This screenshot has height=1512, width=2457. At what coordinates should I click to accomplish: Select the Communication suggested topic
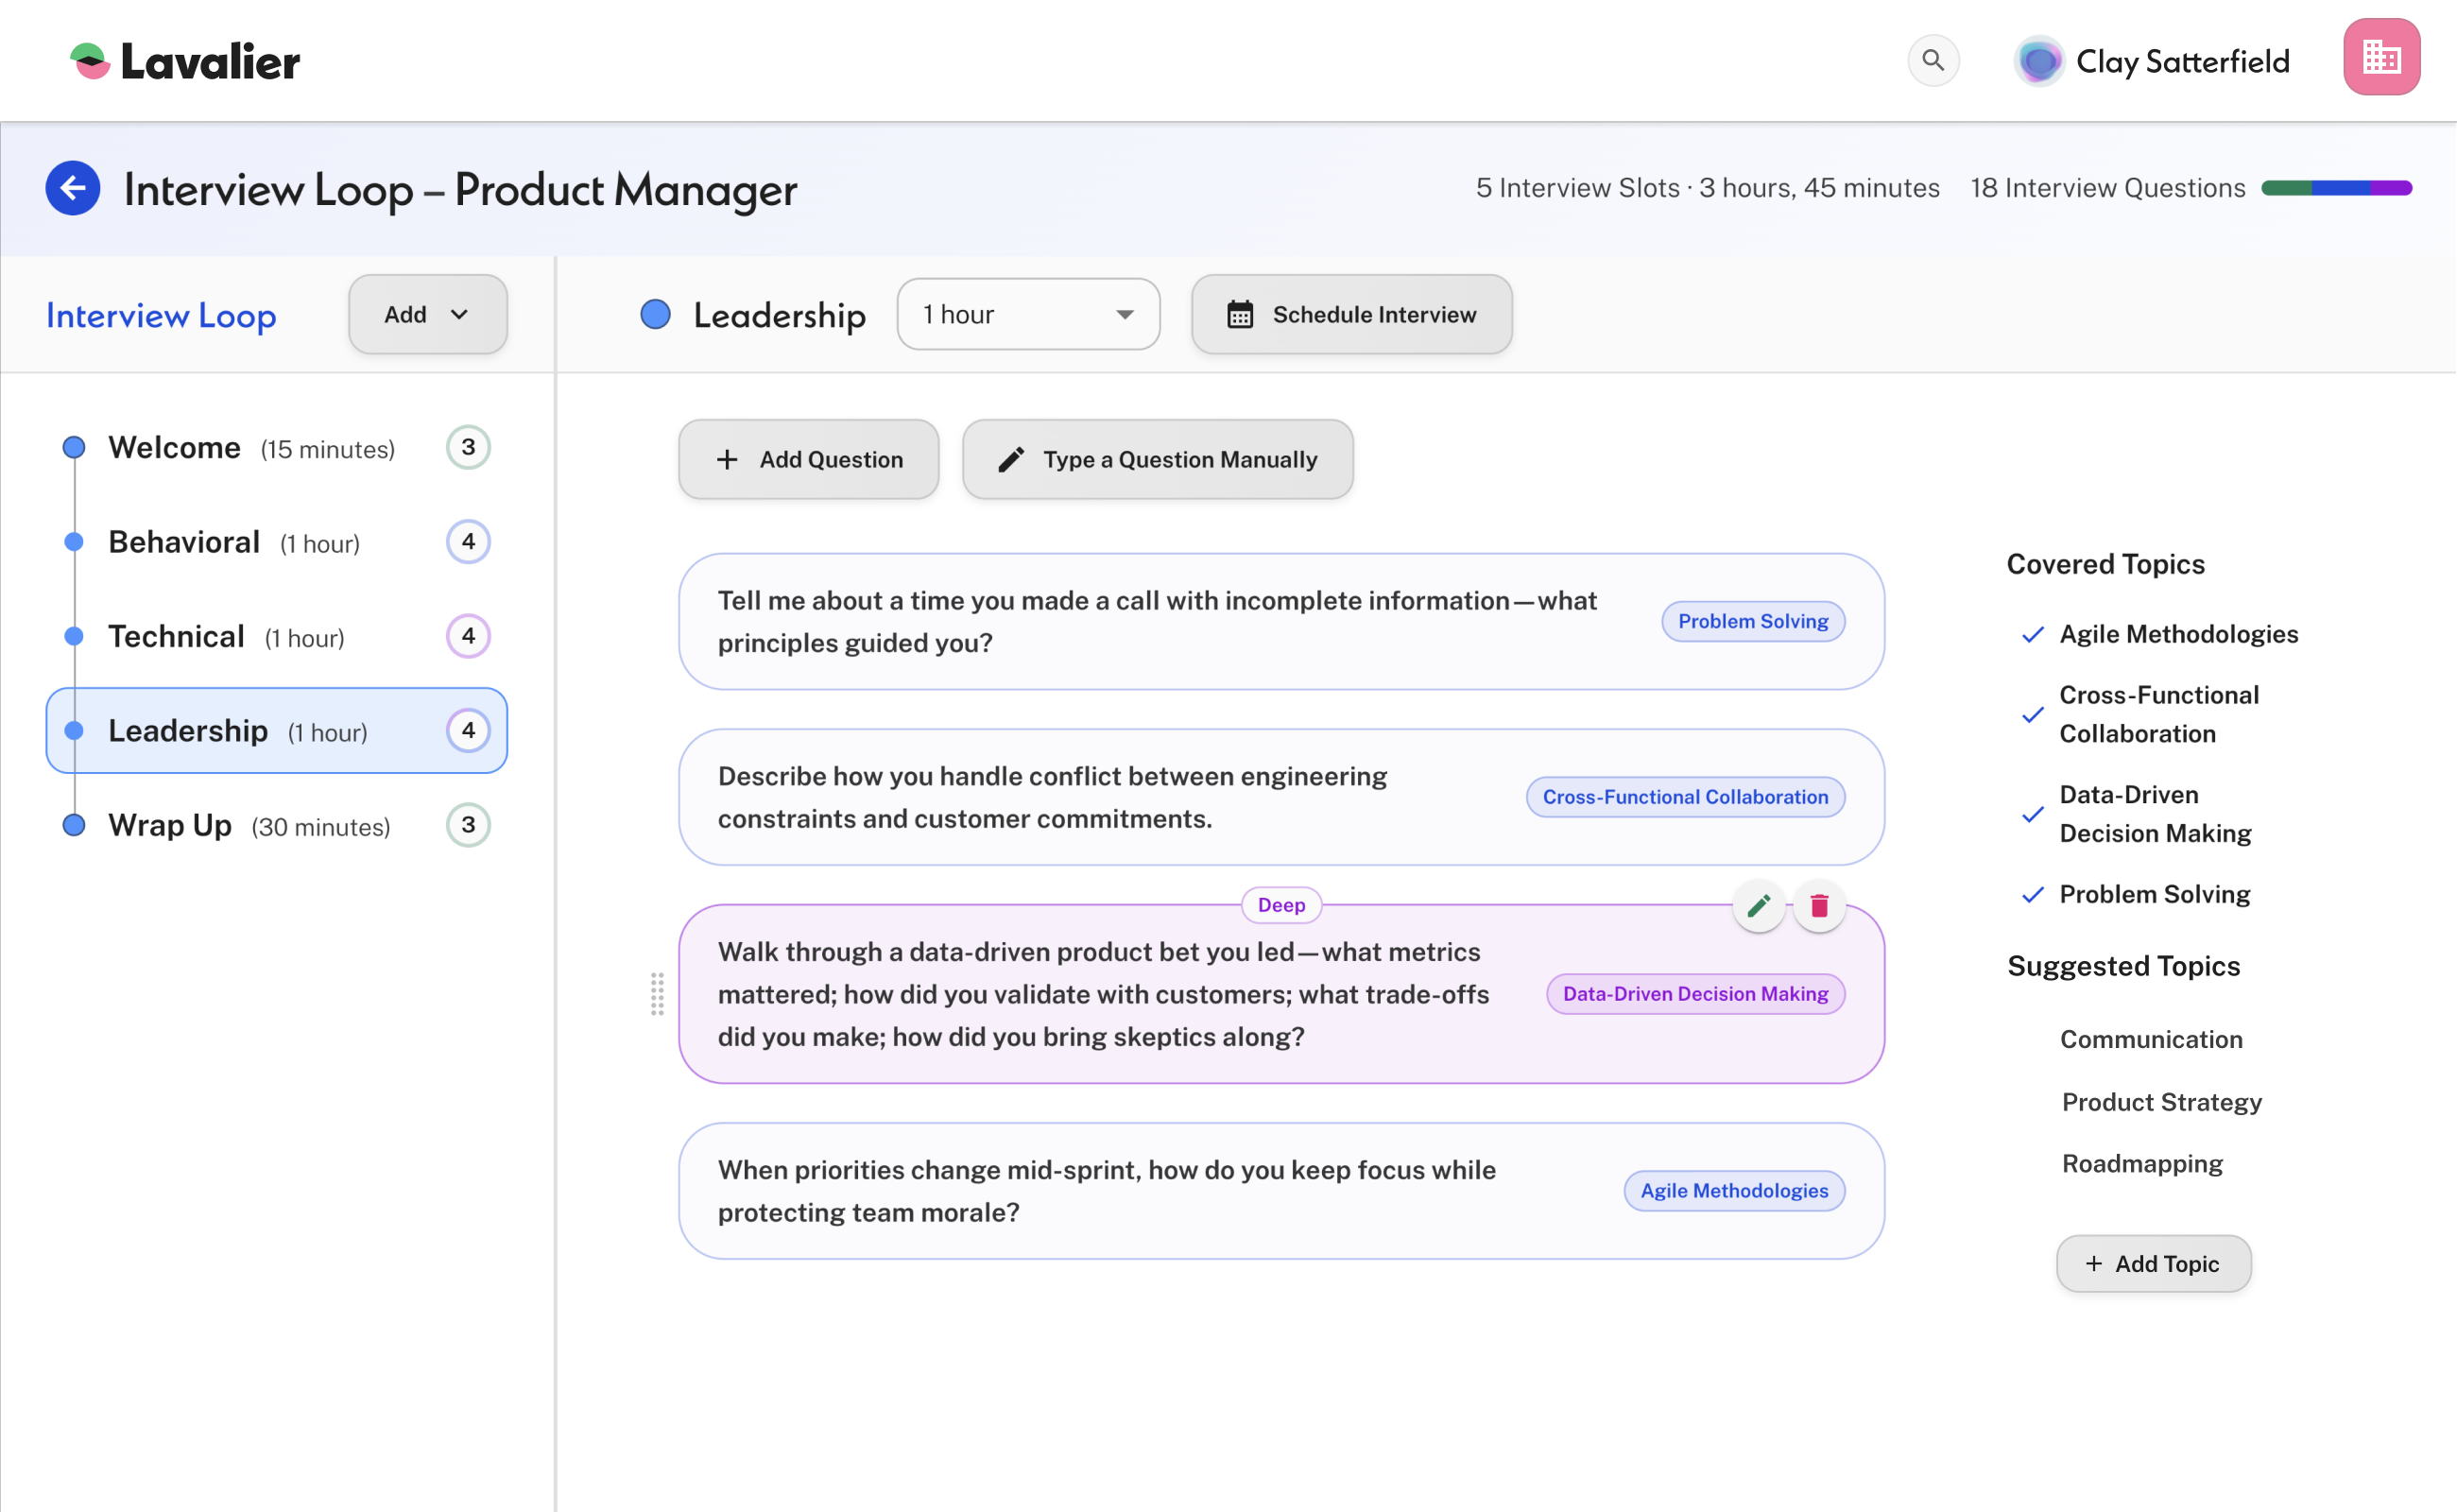tap(2151, 1039)
